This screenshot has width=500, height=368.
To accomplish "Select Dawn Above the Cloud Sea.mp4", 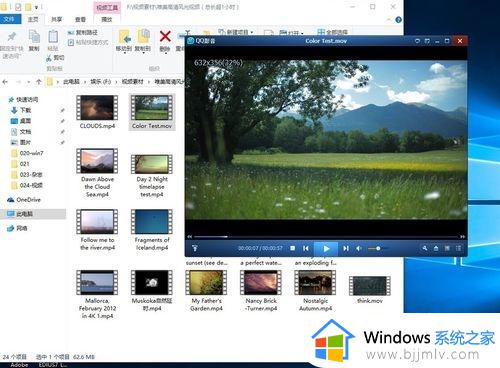I will pos(97,173).
